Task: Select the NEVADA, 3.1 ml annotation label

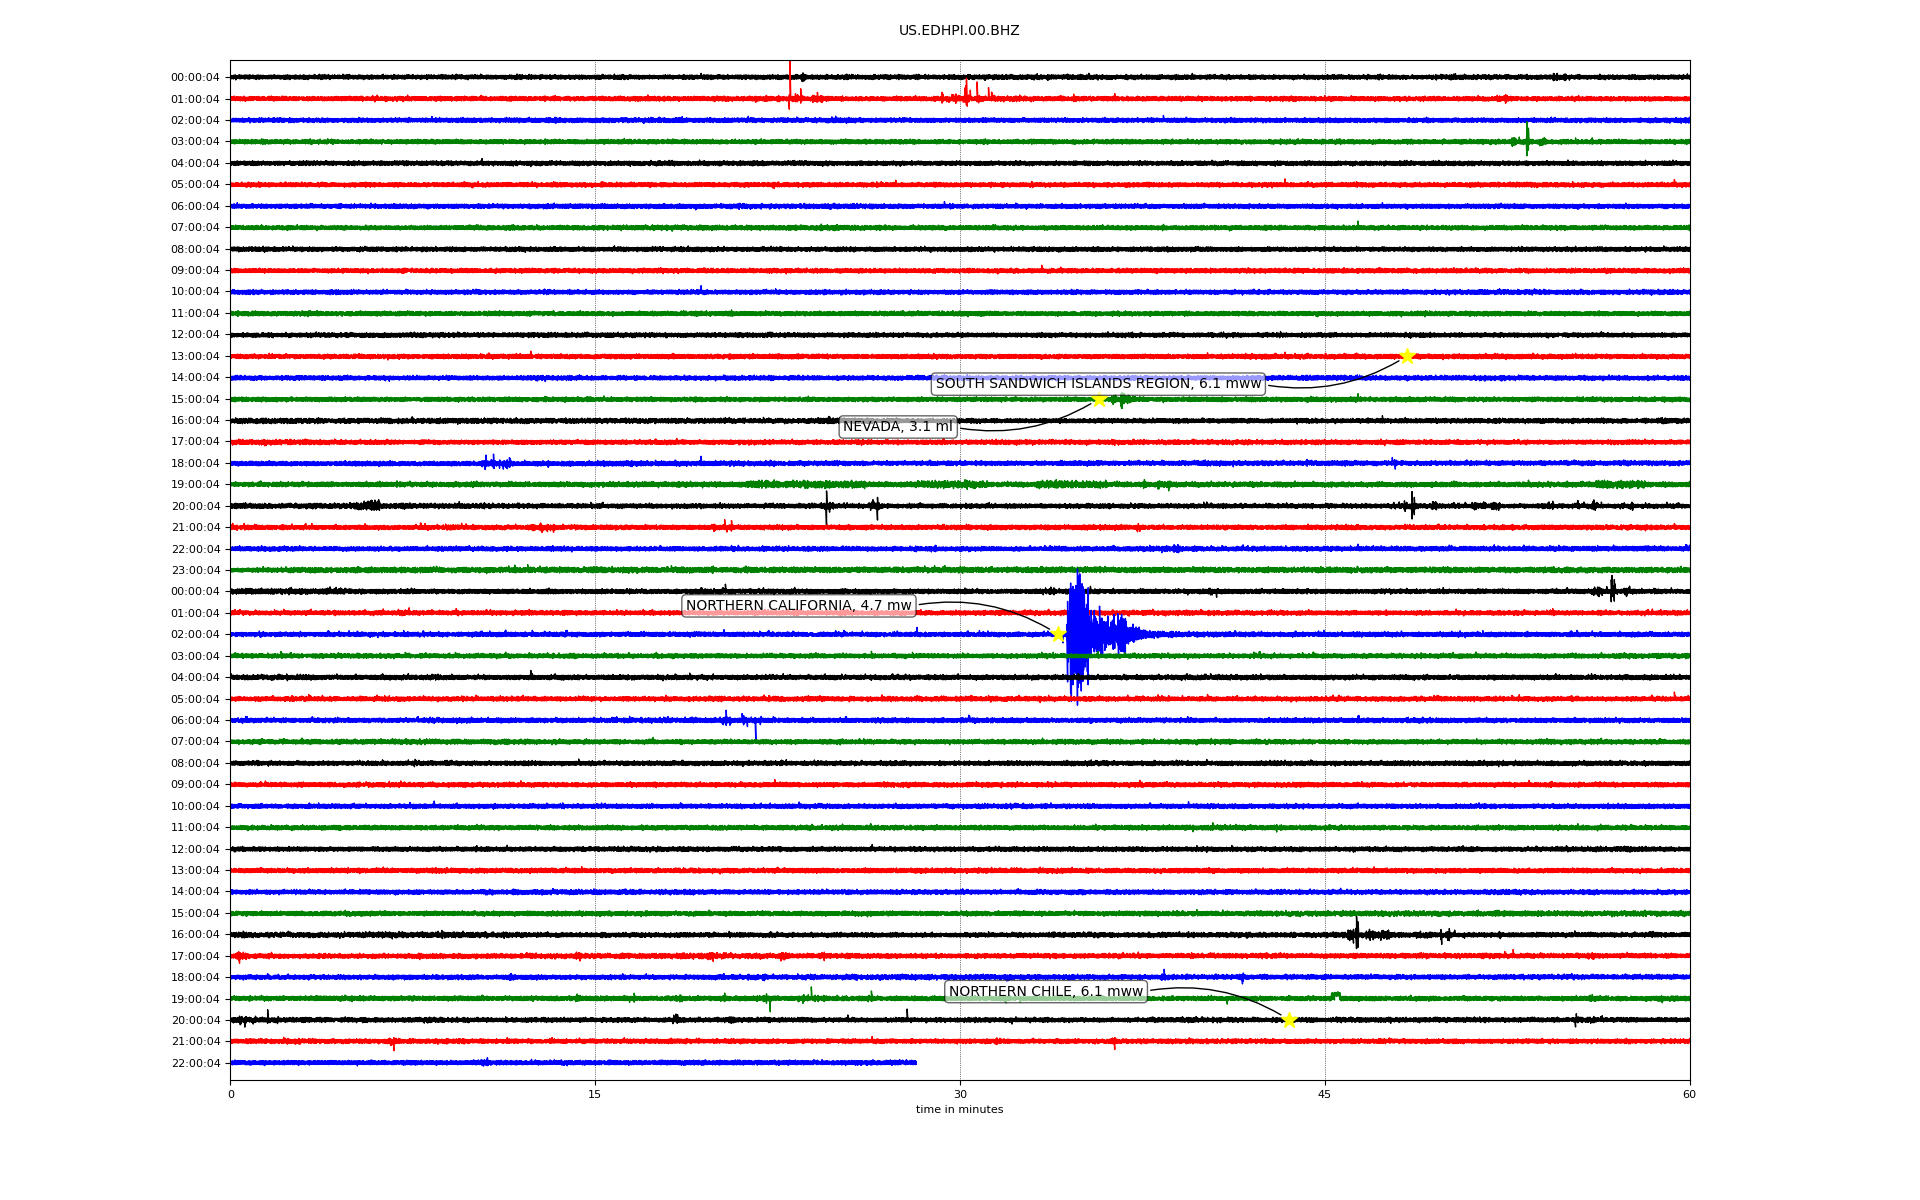Action: tap(898, 427)
